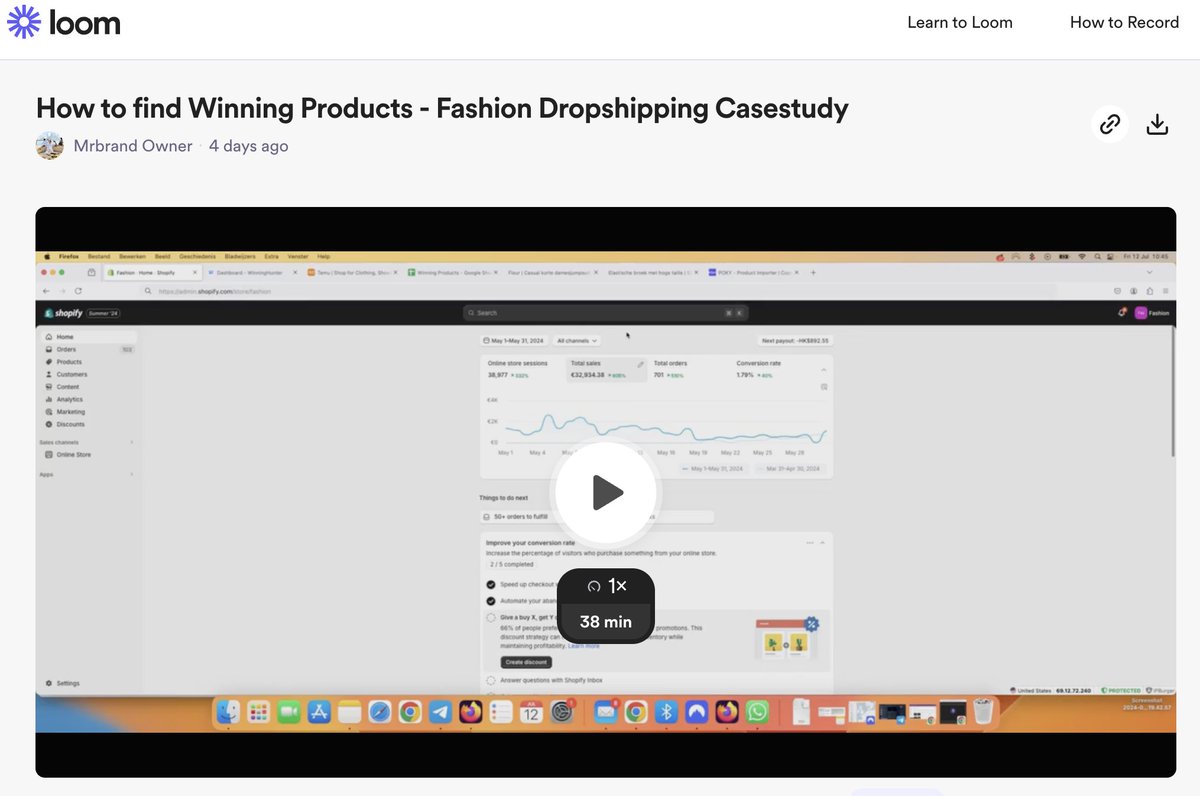Click the '50+ orders to fulfill' item
1200x796 pixels.
[x=520, y=517]
